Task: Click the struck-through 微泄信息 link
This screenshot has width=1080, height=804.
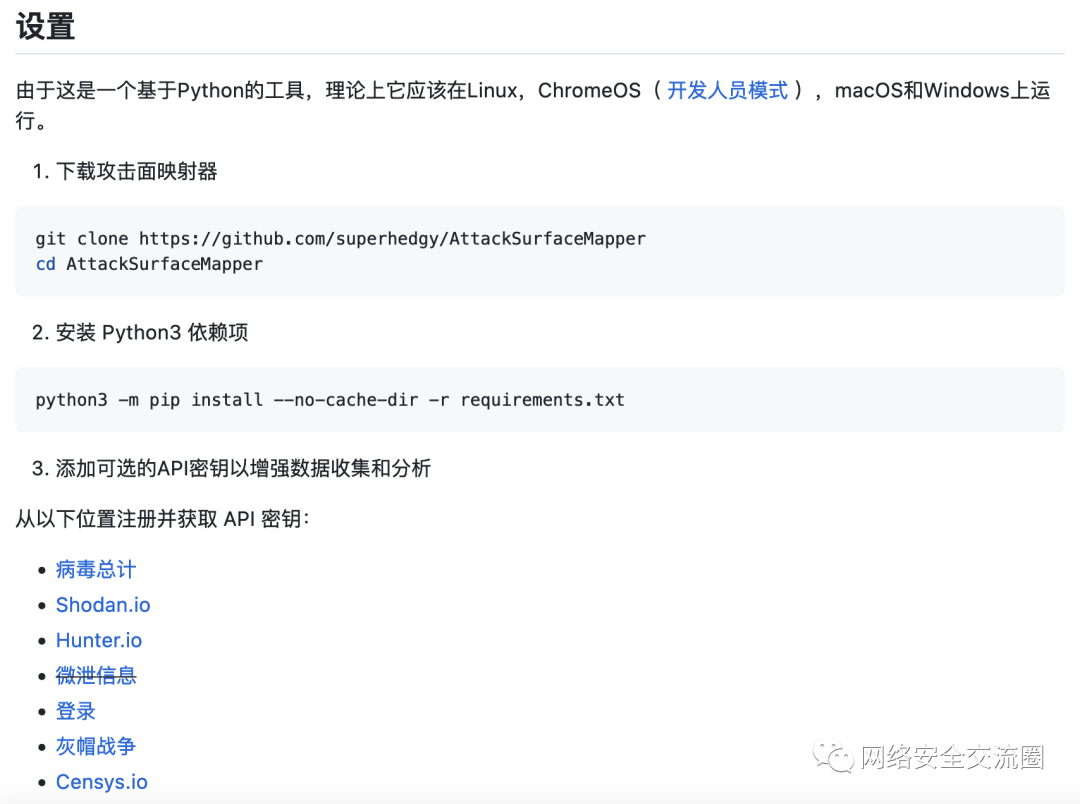Action: click(x=96, y=676)
